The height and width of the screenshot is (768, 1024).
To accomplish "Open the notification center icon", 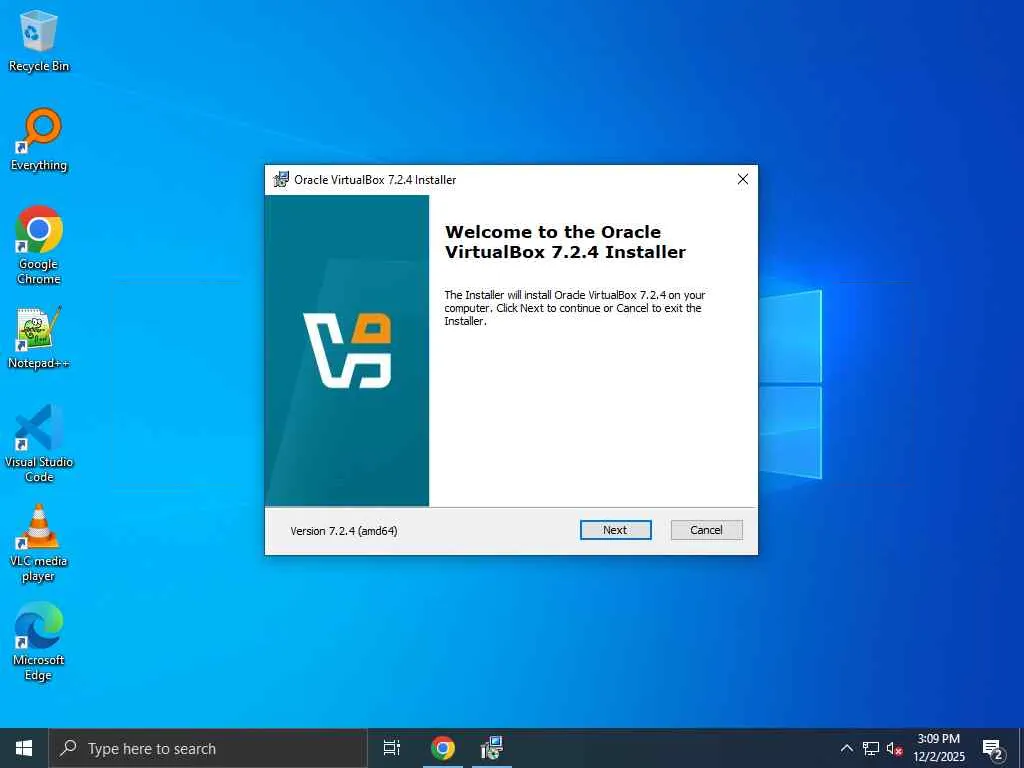I will (x=993, y=748).
